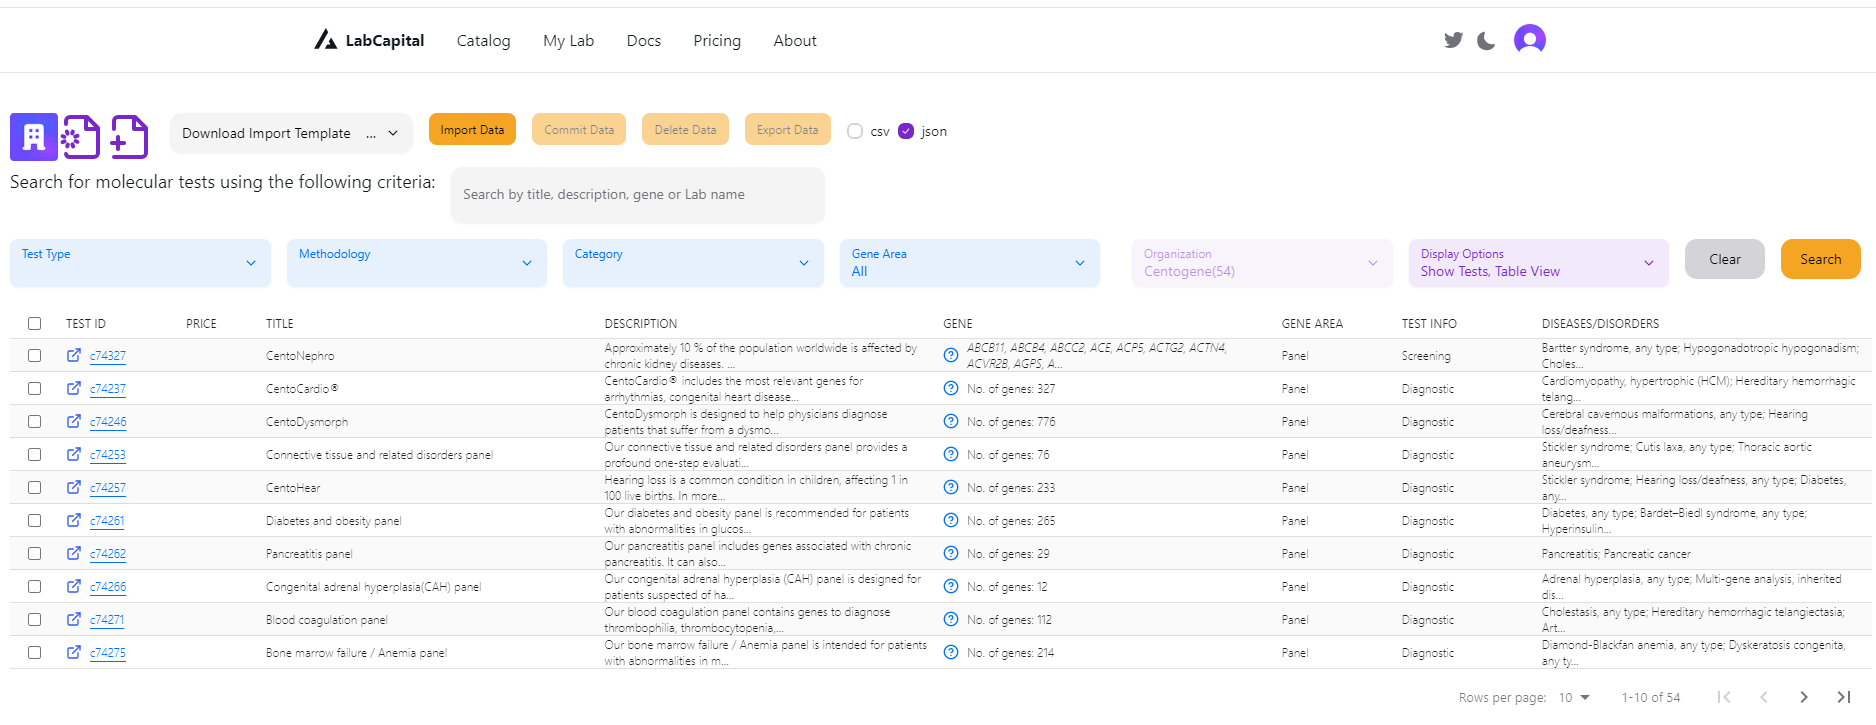Toggle select-all checkbox in table header
The height and width of the screenshot is (725, 1876).
point(34,323)
